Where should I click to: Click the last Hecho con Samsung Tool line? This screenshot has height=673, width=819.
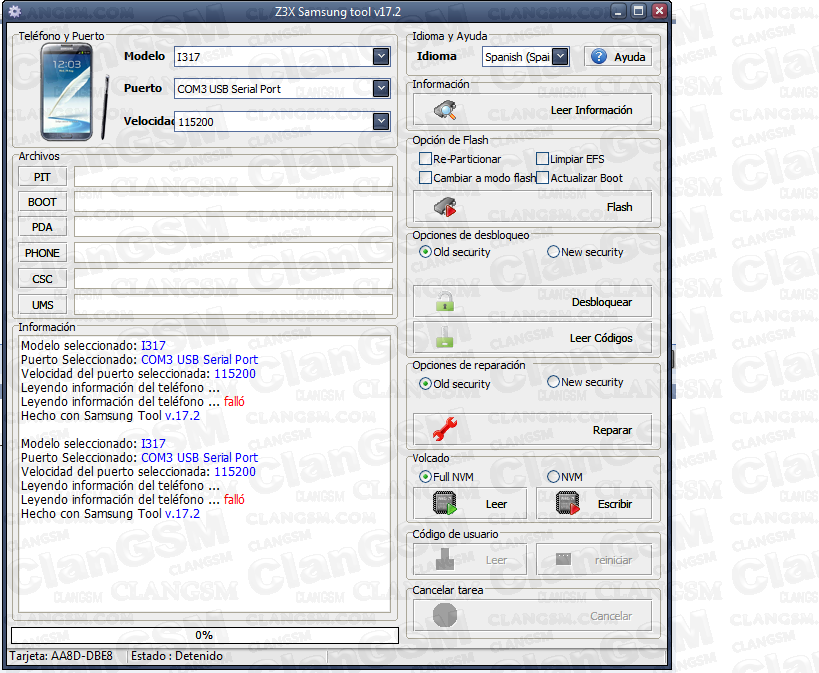tap(110, 514)
